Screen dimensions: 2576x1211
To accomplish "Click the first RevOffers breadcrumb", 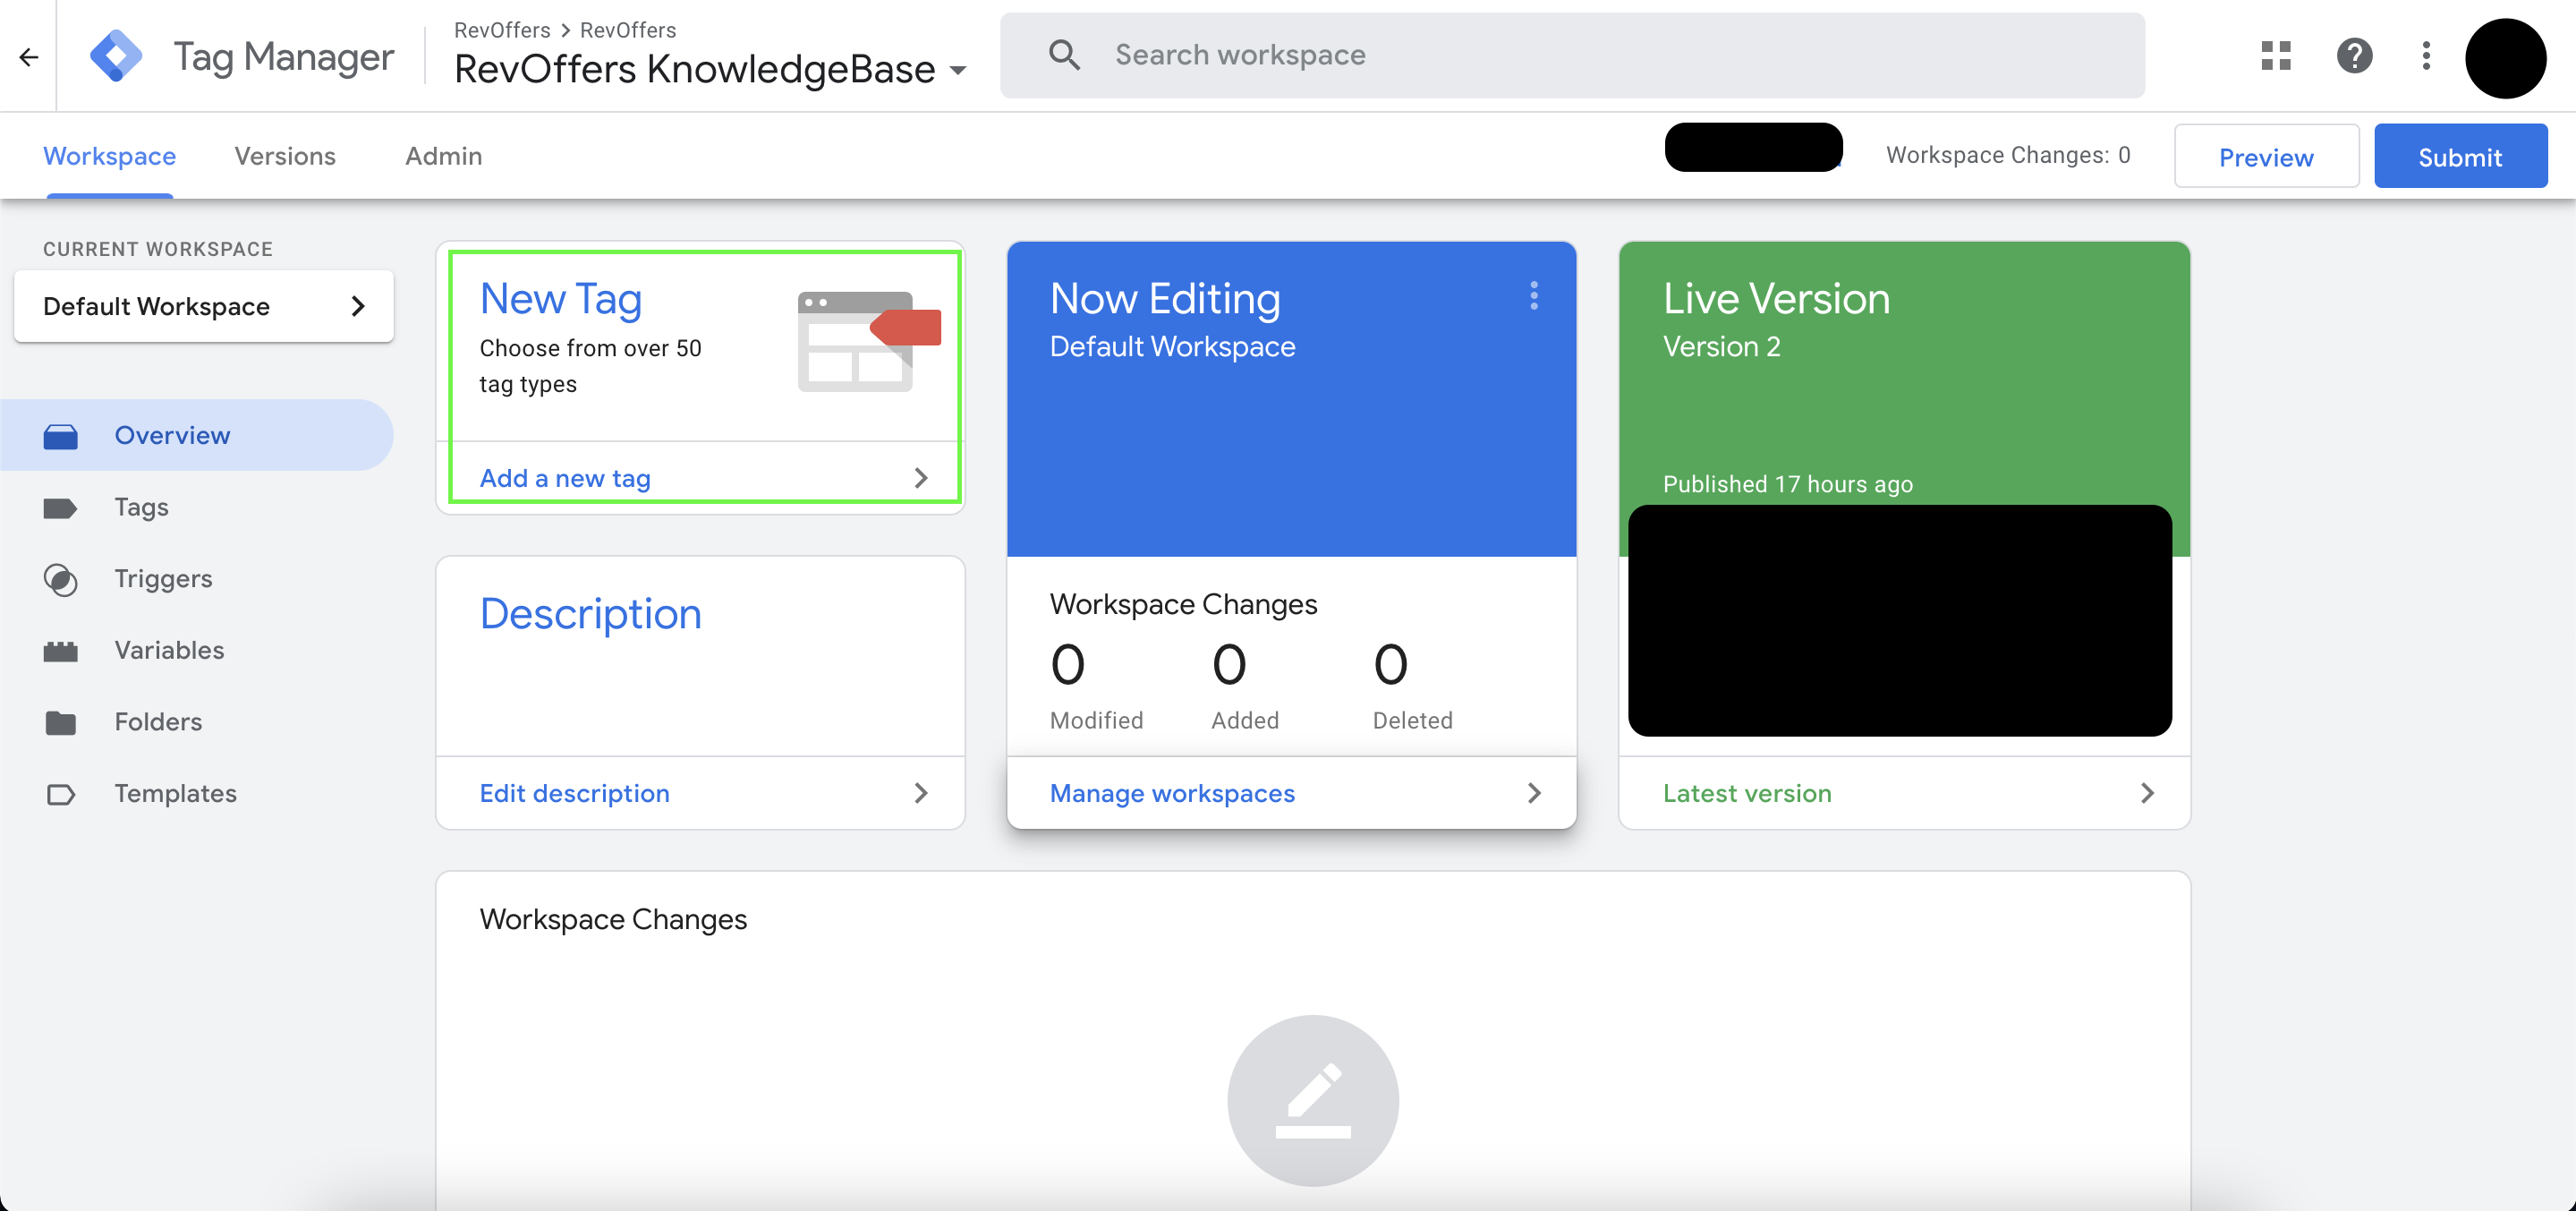I will pos(502,30).
